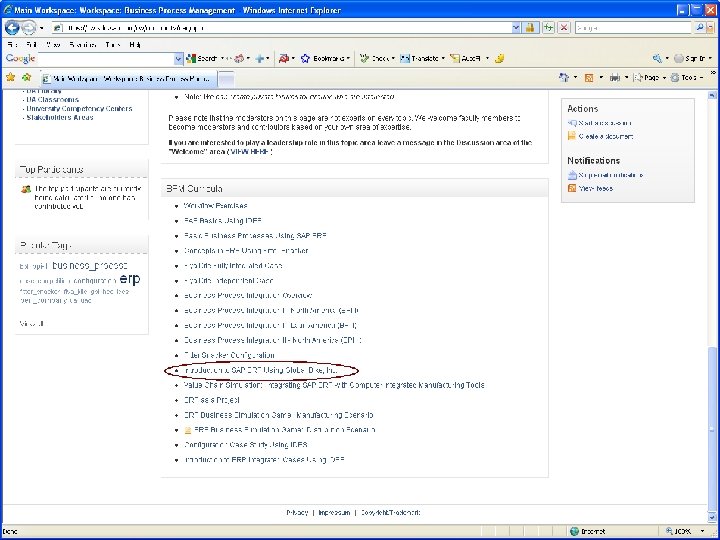Viewport: 720px width, 540px height.
Task: Select the Main Workspace browser tab
Action: [x=128, y=79]
